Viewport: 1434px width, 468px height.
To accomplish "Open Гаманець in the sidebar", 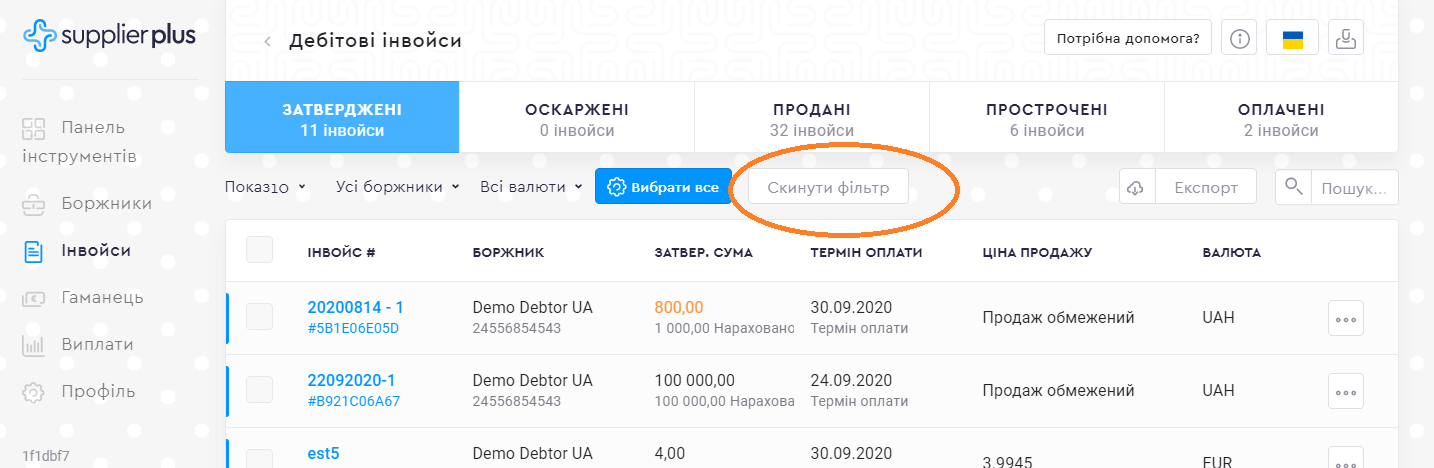I will pos(102,297).
